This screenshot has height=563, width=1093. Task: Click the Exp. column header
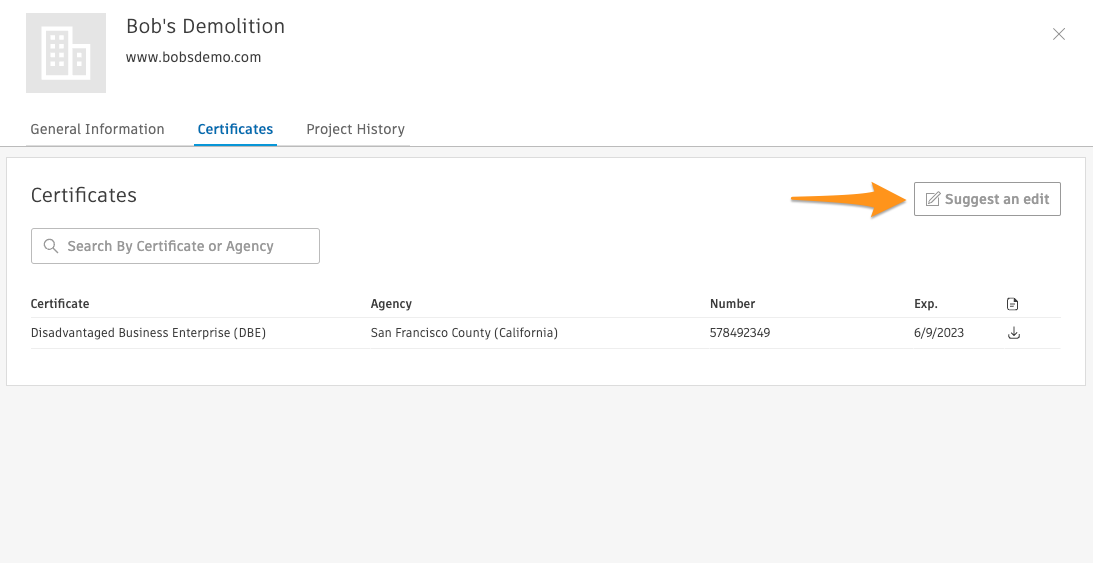pos(925,304)
